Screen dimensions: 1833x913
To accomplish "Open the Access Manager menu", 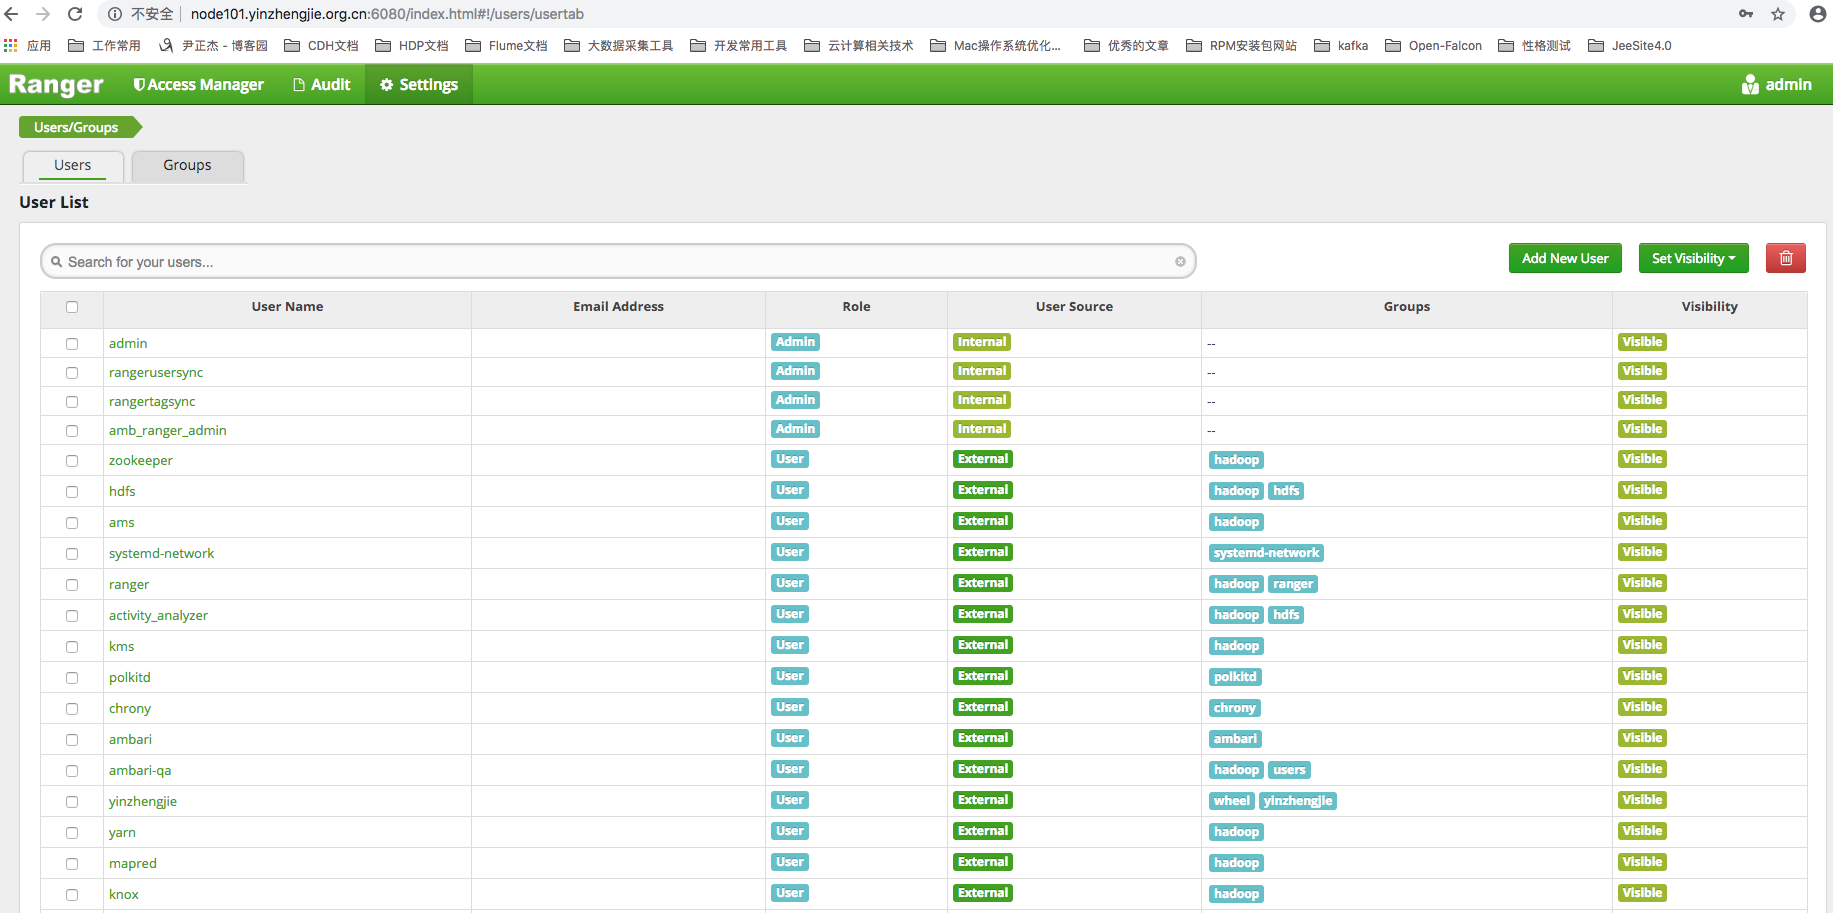I will (199, 85).
